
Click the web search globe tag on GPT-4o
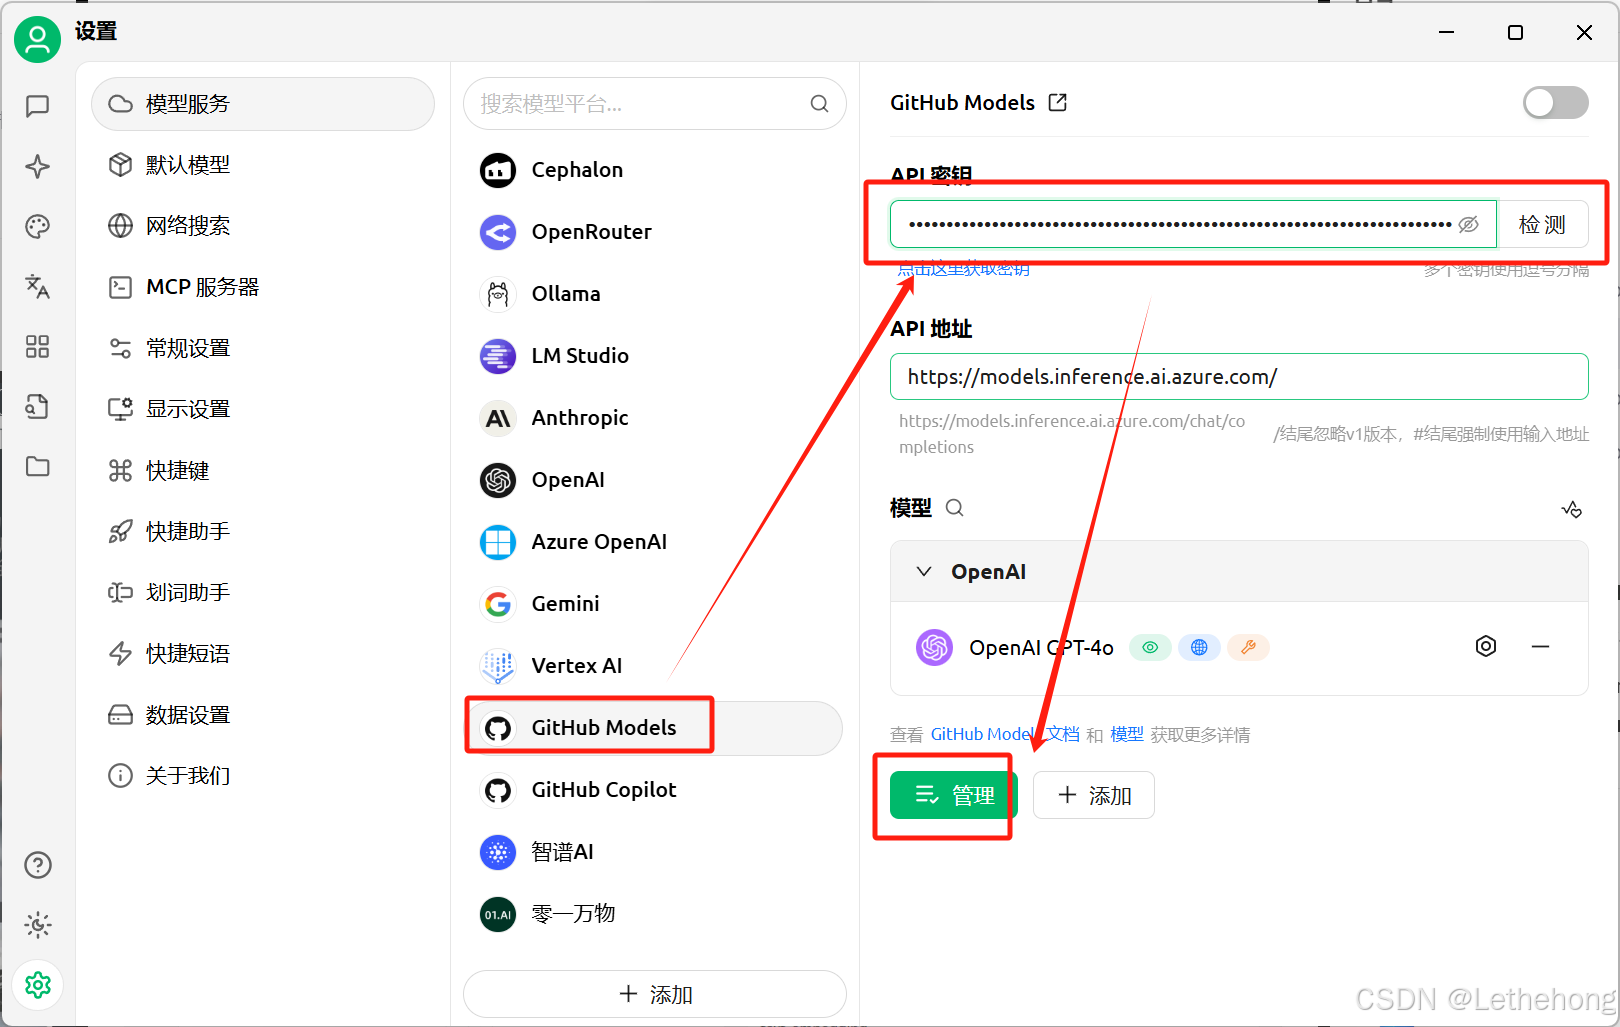(x=1199, y=648)
